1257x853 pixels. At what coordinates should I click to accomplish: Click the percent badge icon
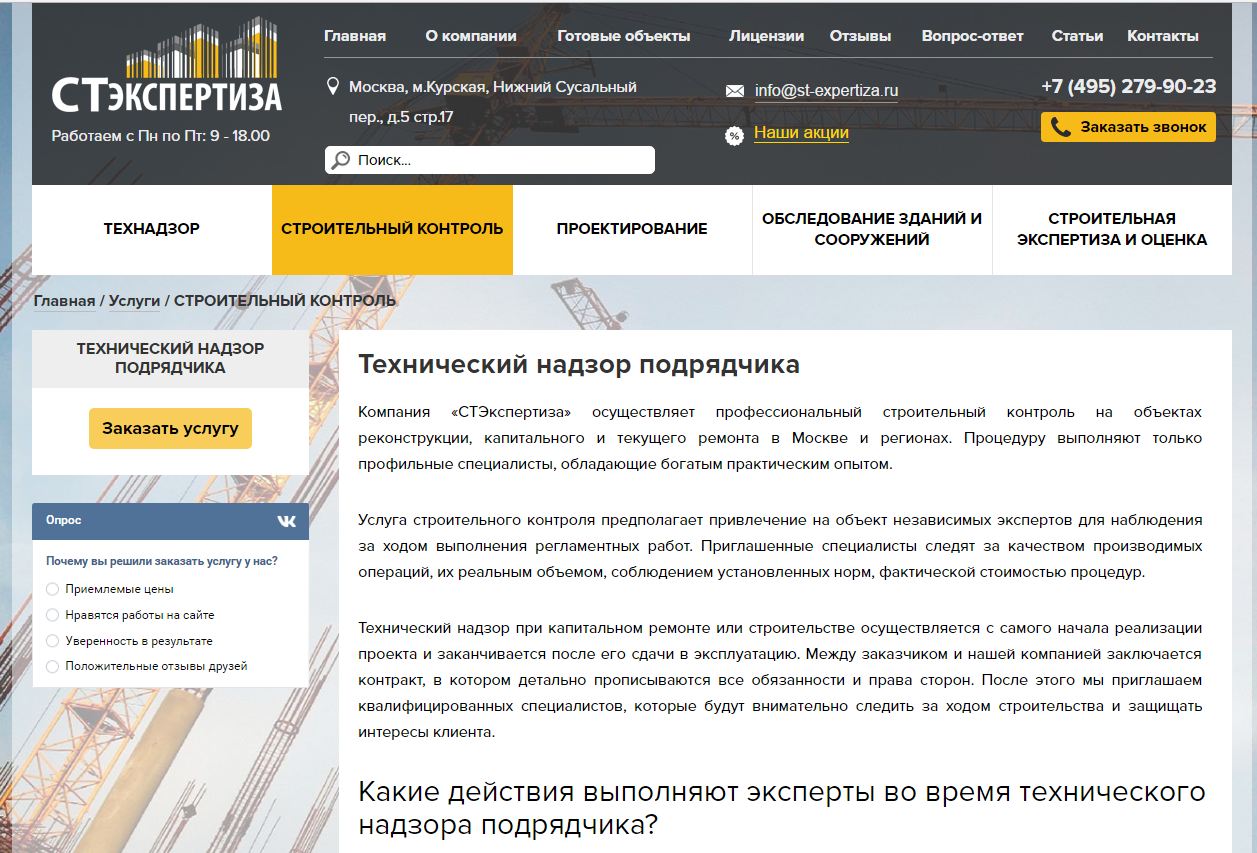tap(735, 135)
